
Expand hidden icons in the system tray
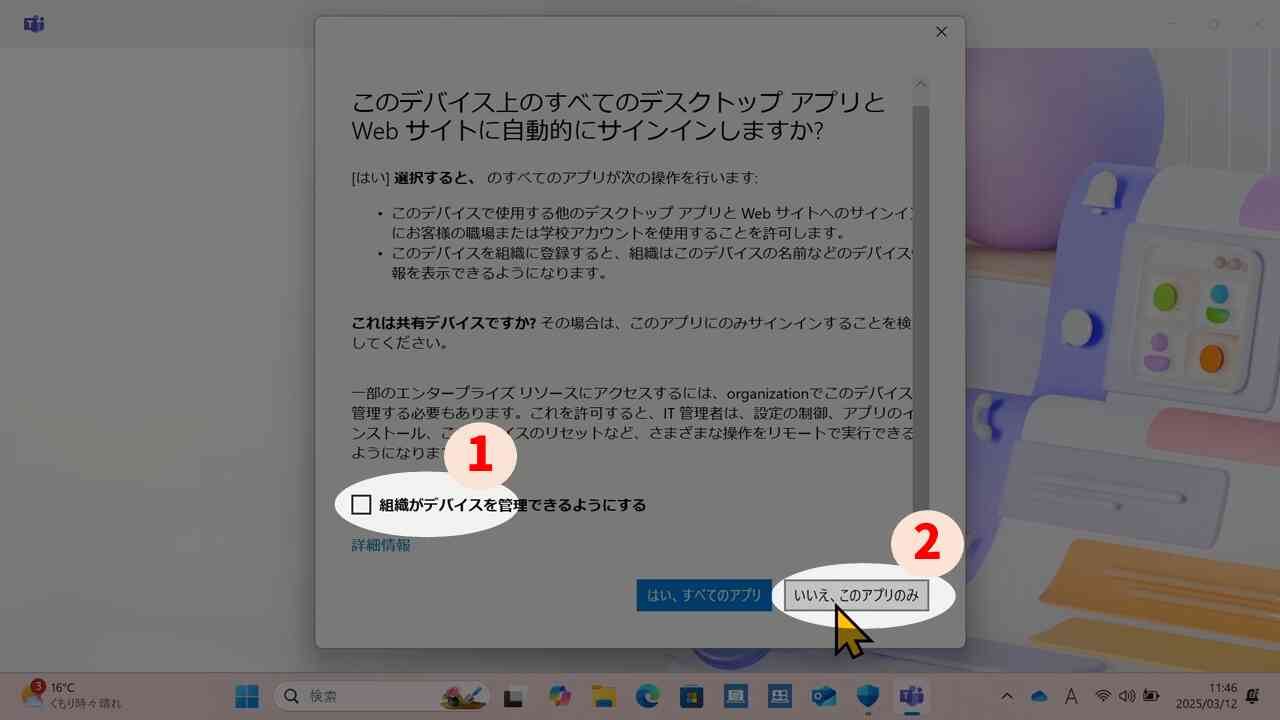1008,696
